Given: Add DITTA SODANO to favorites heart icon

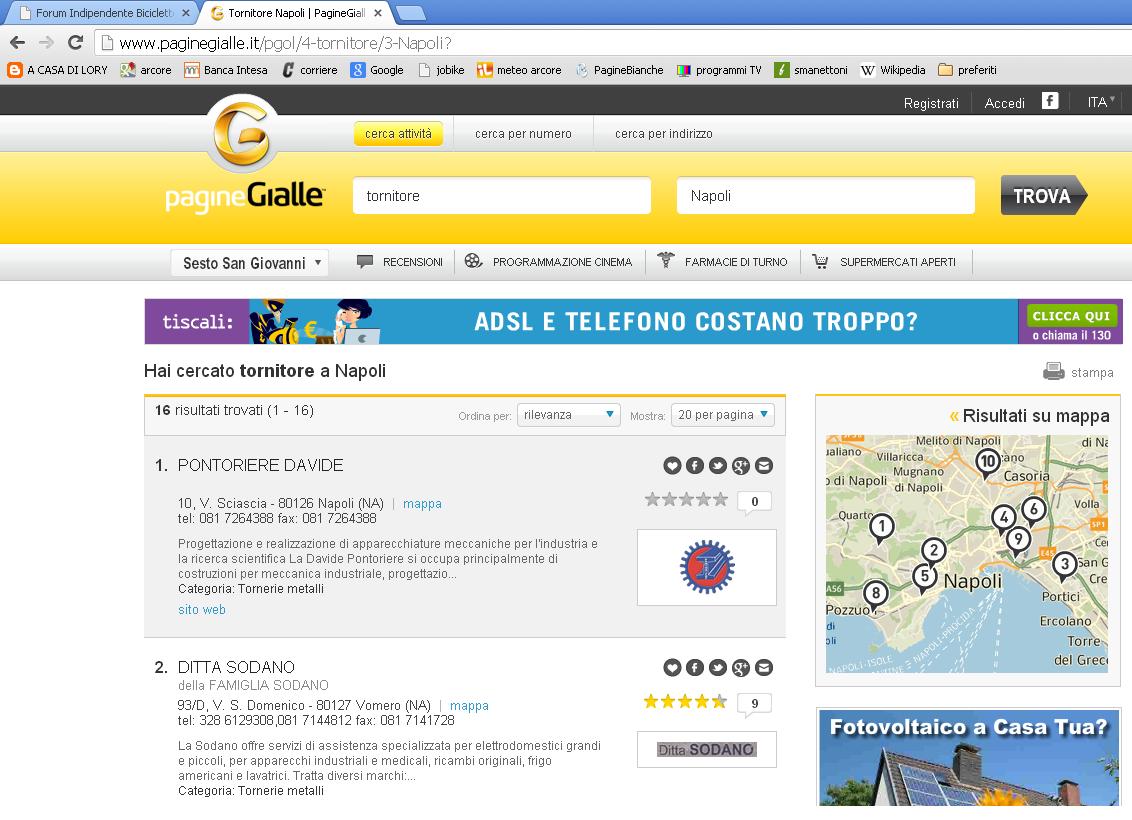Looking at the screenshot, I should point(672,668).
